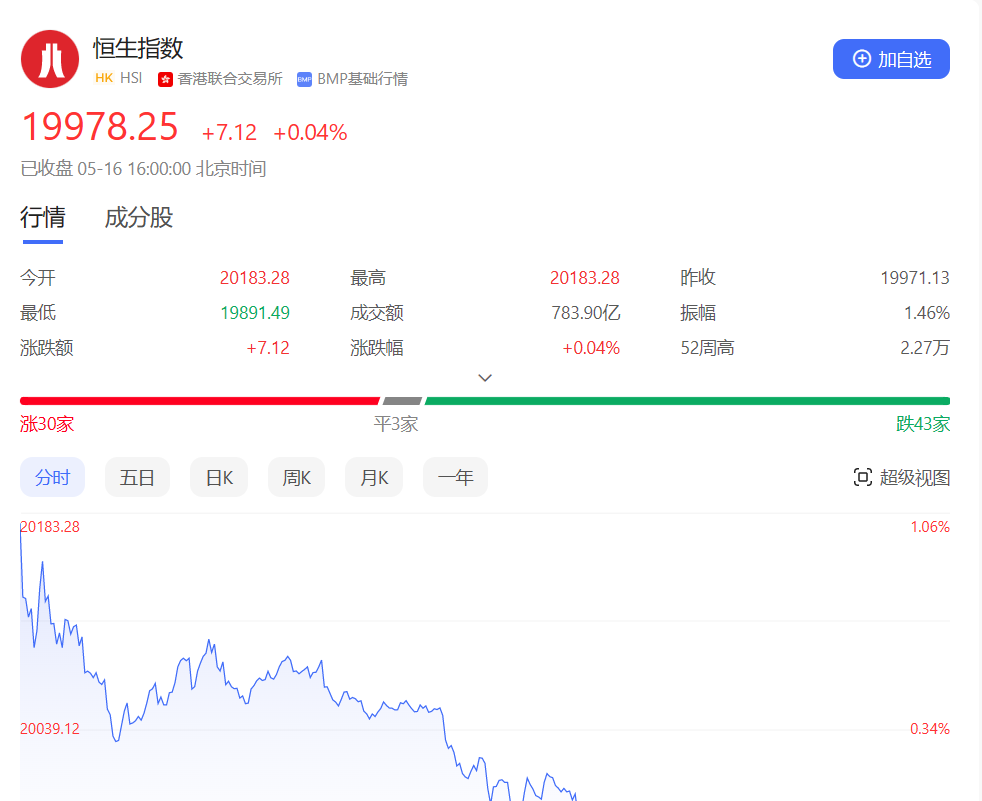982x801 pixels.
Task: Click the green 跌43家 decliners bar
Action: [x=687, y=401]
